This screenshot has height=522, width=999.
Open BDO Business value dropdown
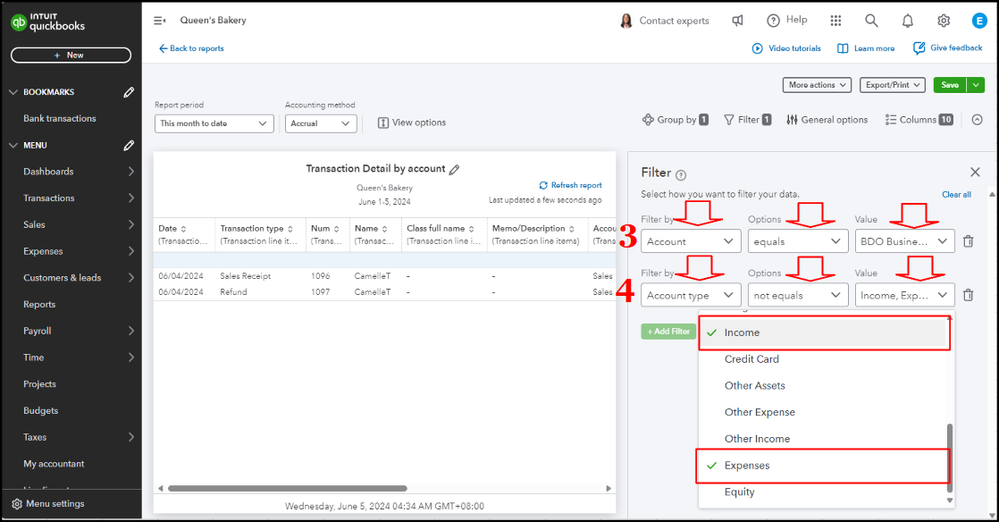click(x=904, y=242)
